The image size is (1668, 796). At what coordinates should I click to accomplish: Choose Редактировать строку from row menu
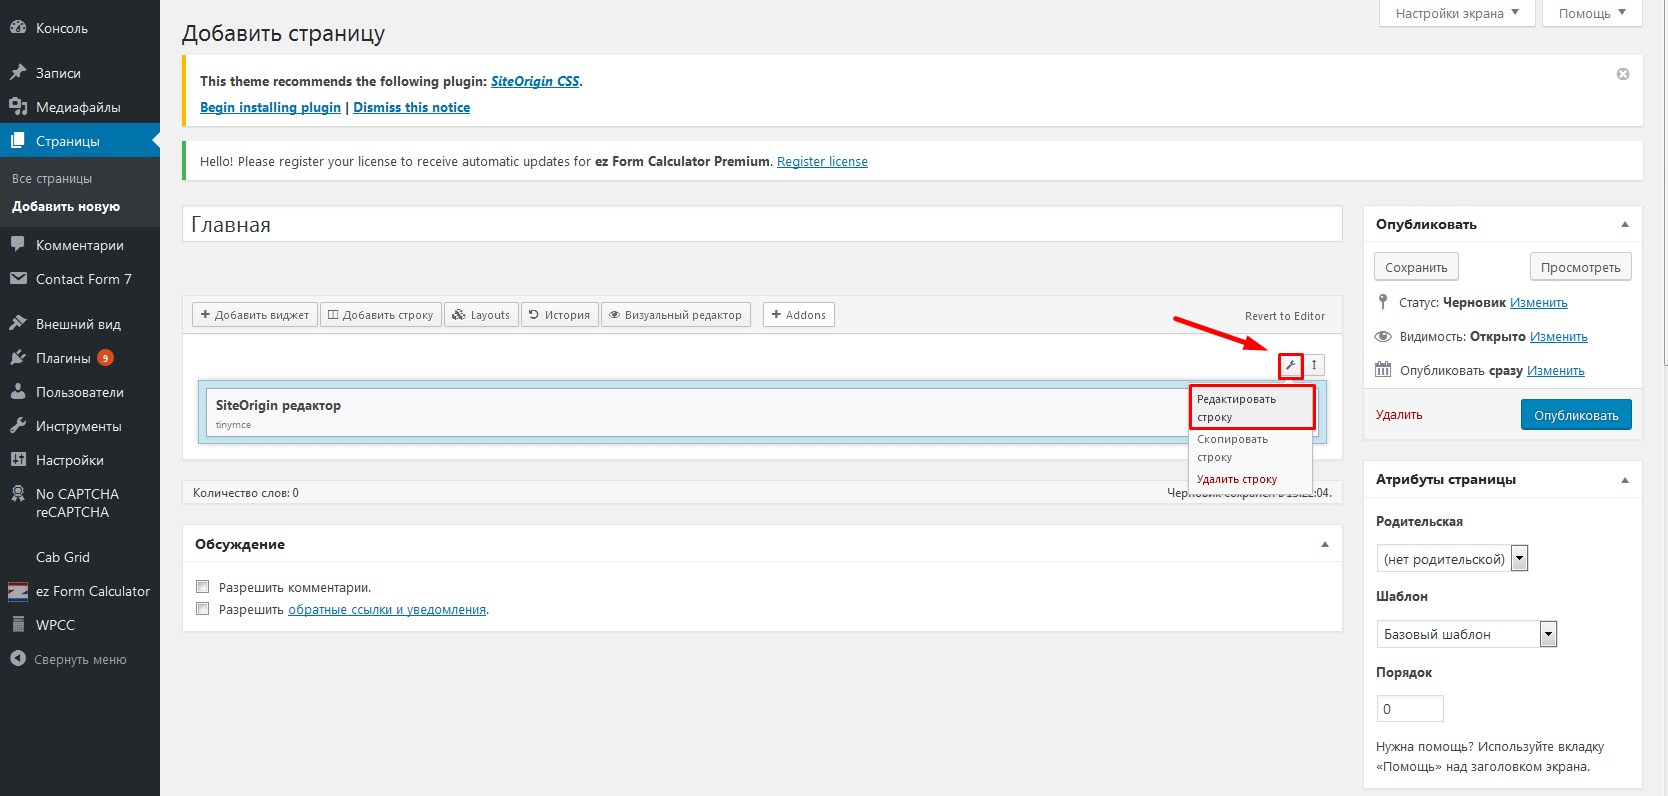[x=1251, y=408]
